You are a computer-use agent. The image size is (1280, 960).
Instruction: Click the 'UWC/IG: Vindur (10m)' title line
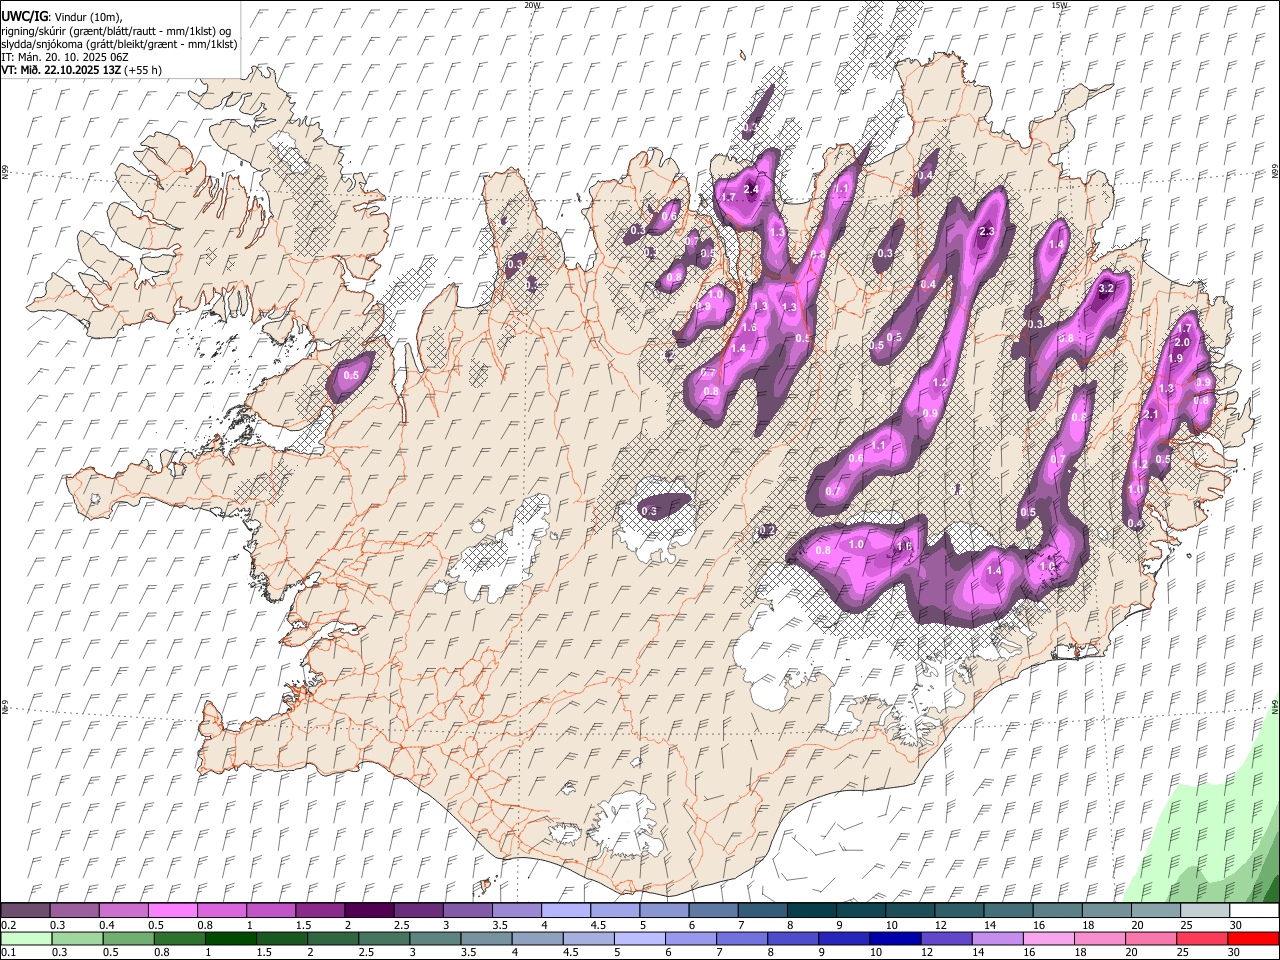[62, 17]
